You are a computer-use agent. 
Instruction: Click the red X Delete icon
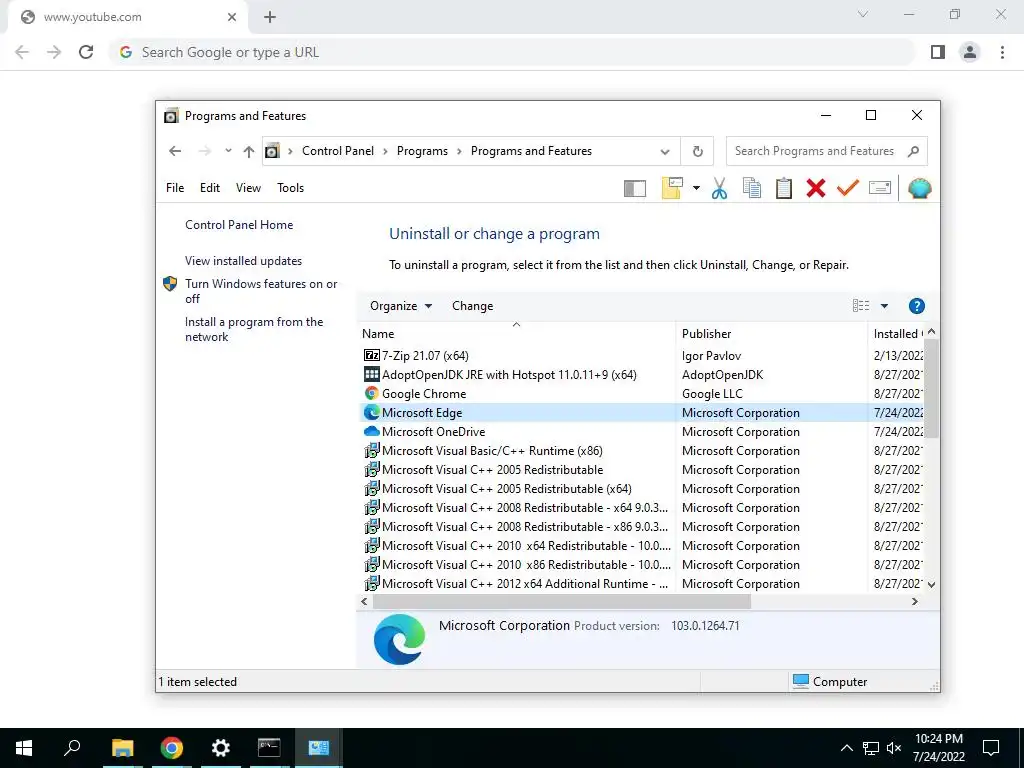point(816,188)
